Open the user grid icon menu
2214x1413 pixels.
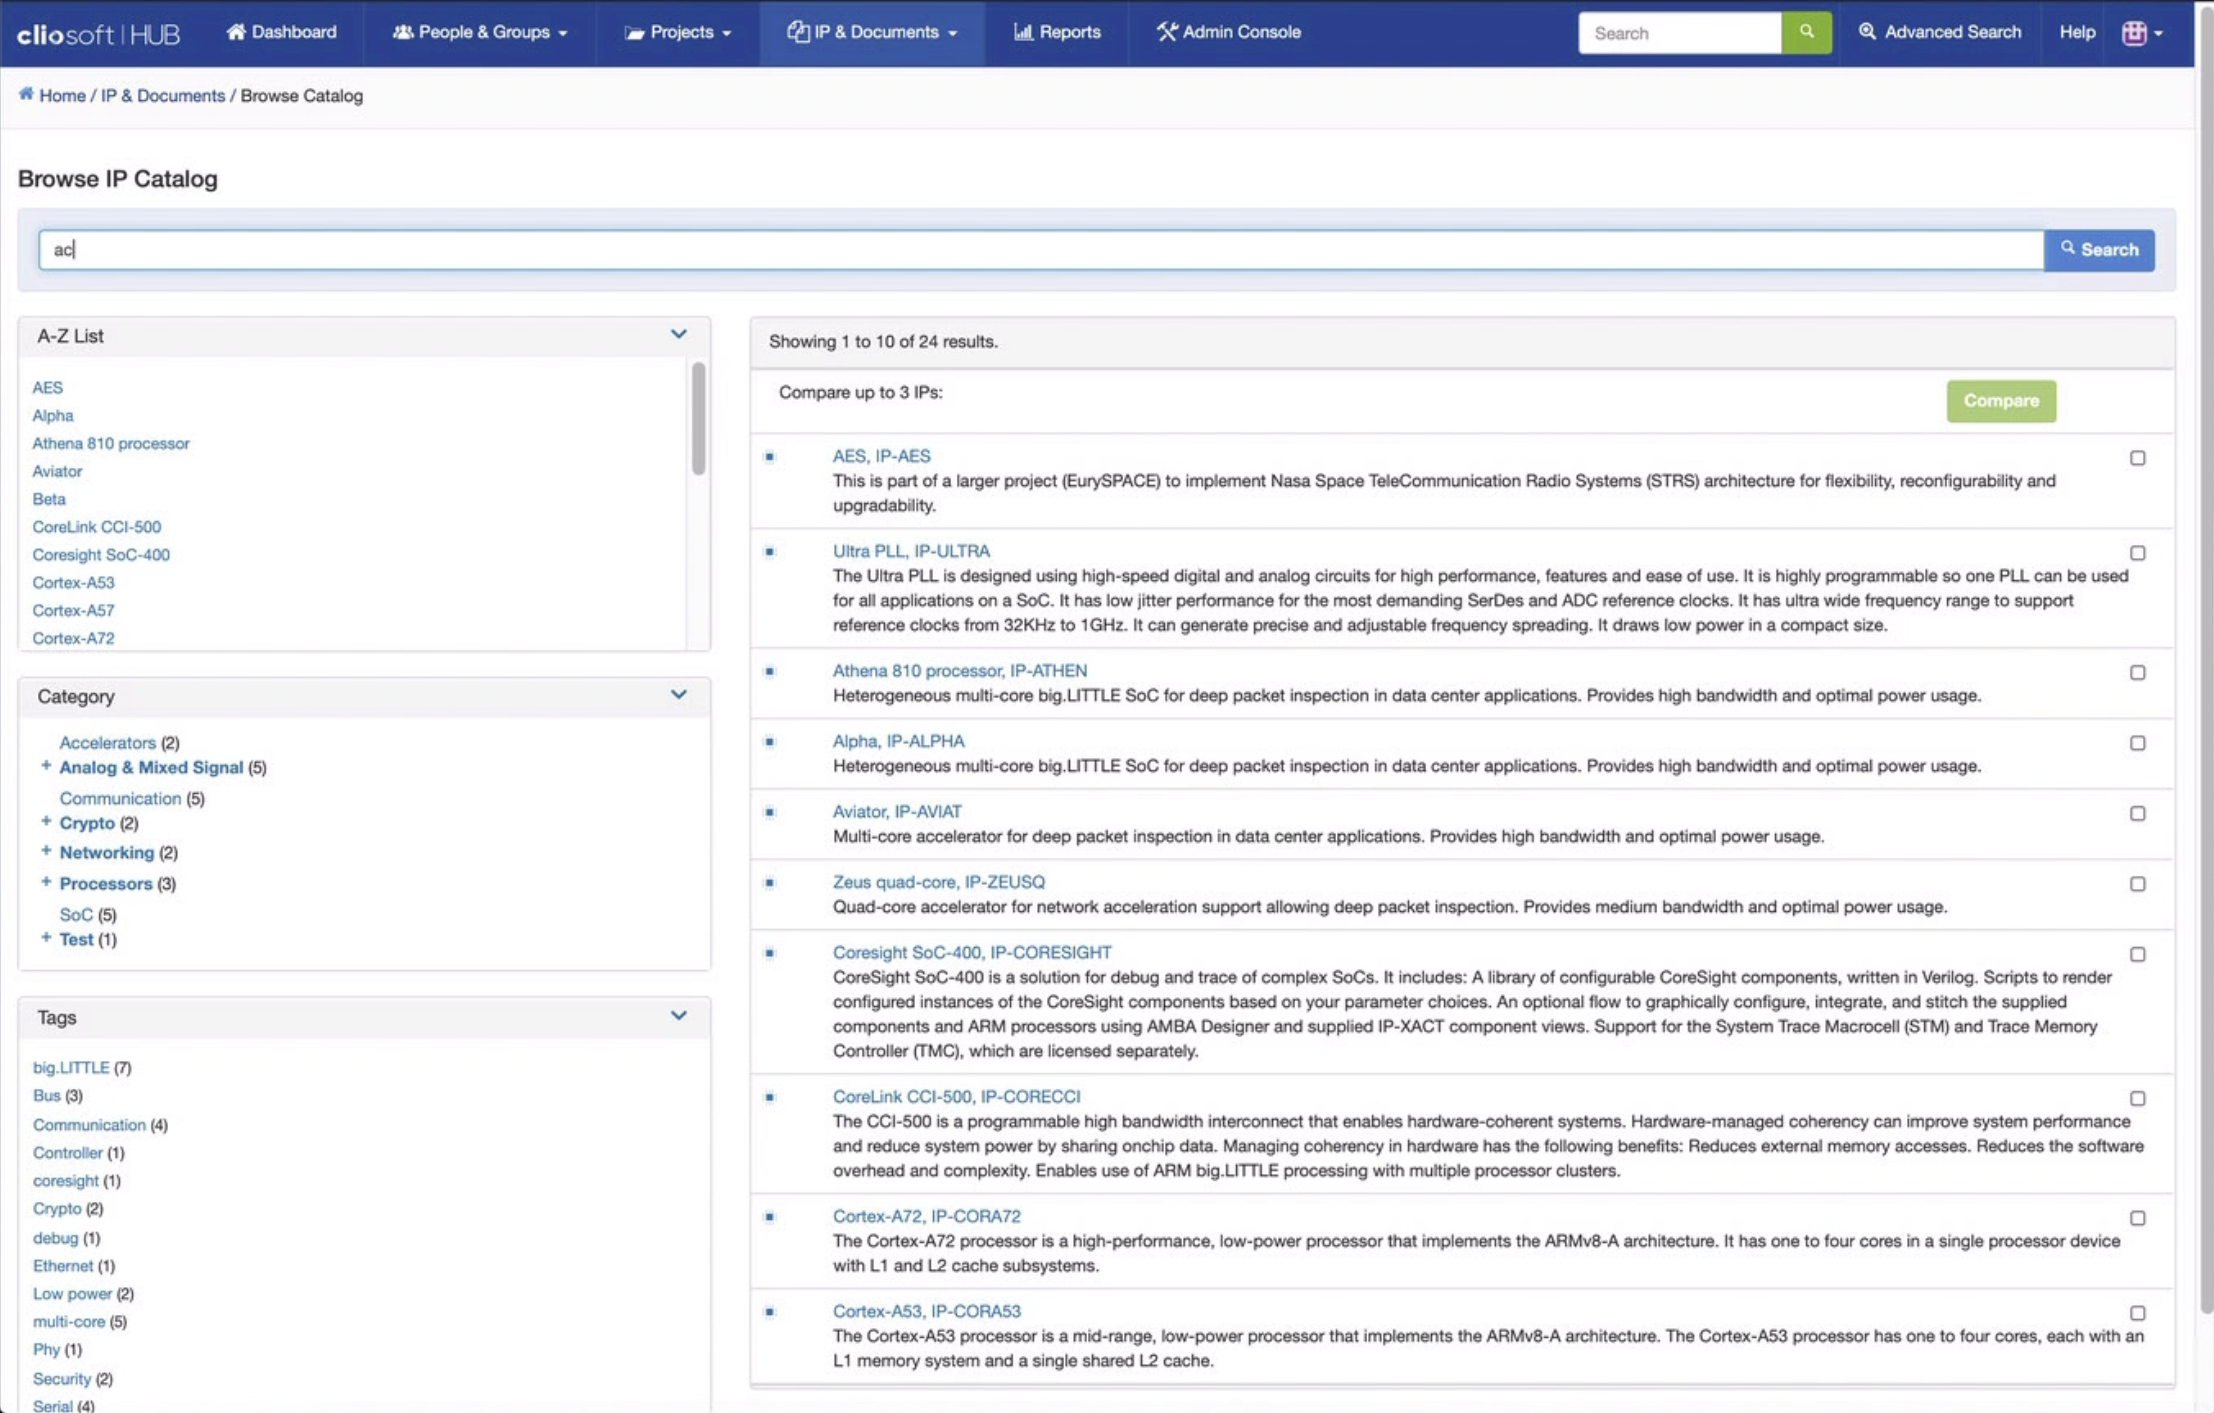point(2141,32)
